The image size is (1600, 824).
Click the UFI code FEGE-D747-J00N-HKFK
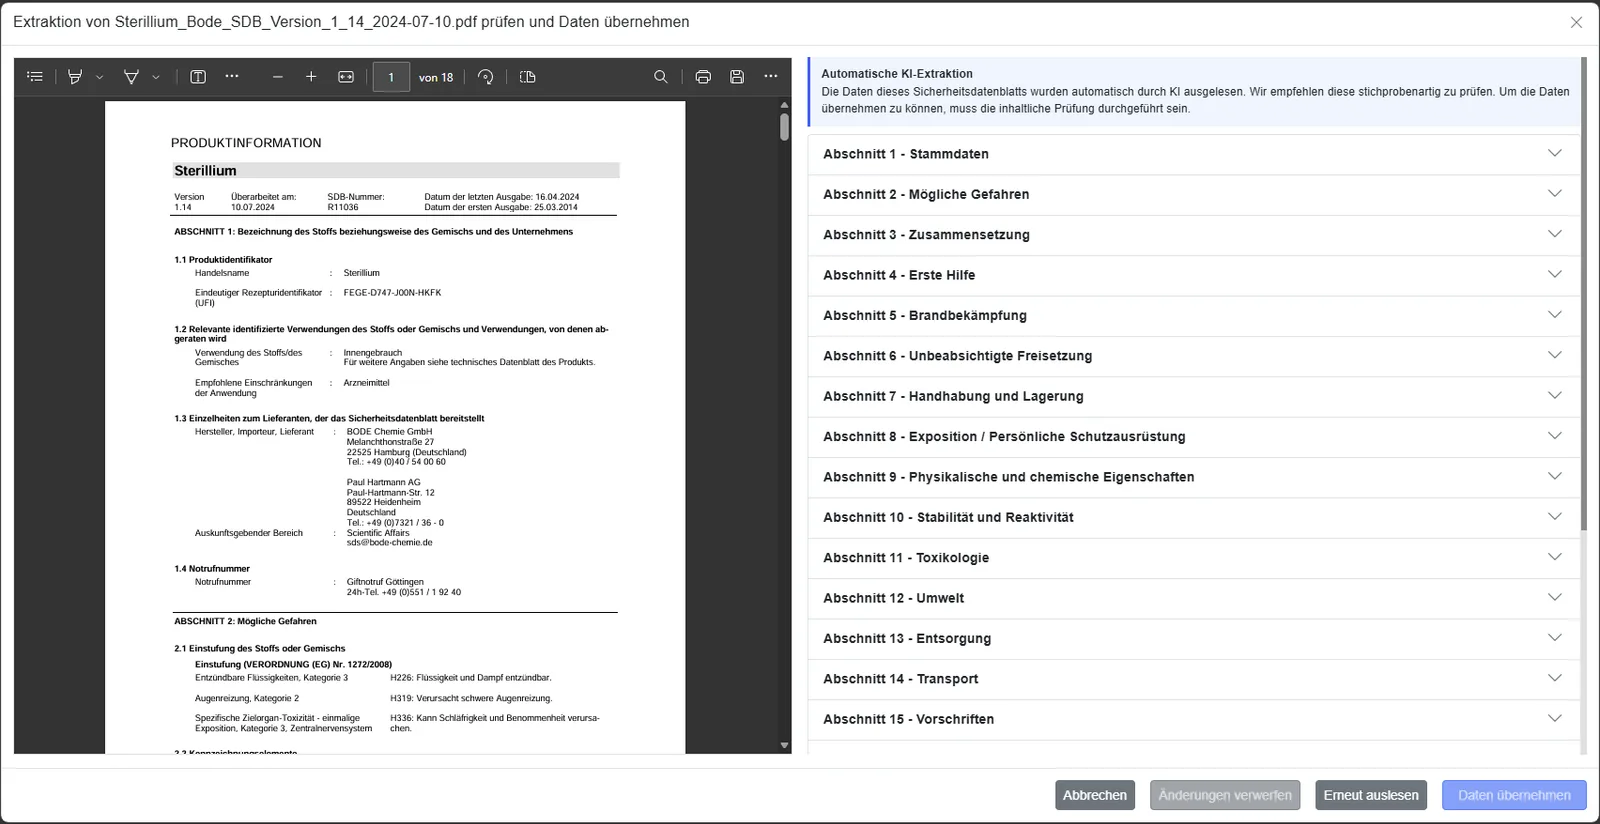392,293
